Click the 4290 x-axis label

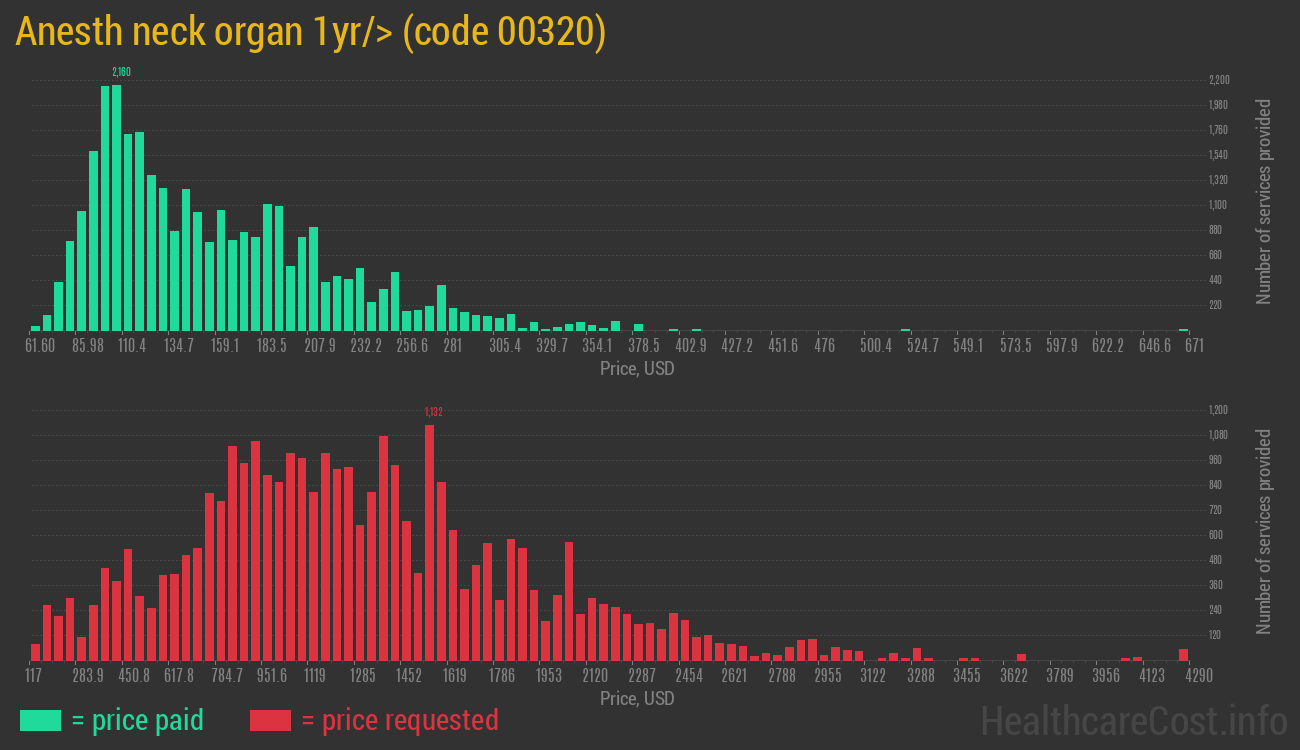point(1184,676)
